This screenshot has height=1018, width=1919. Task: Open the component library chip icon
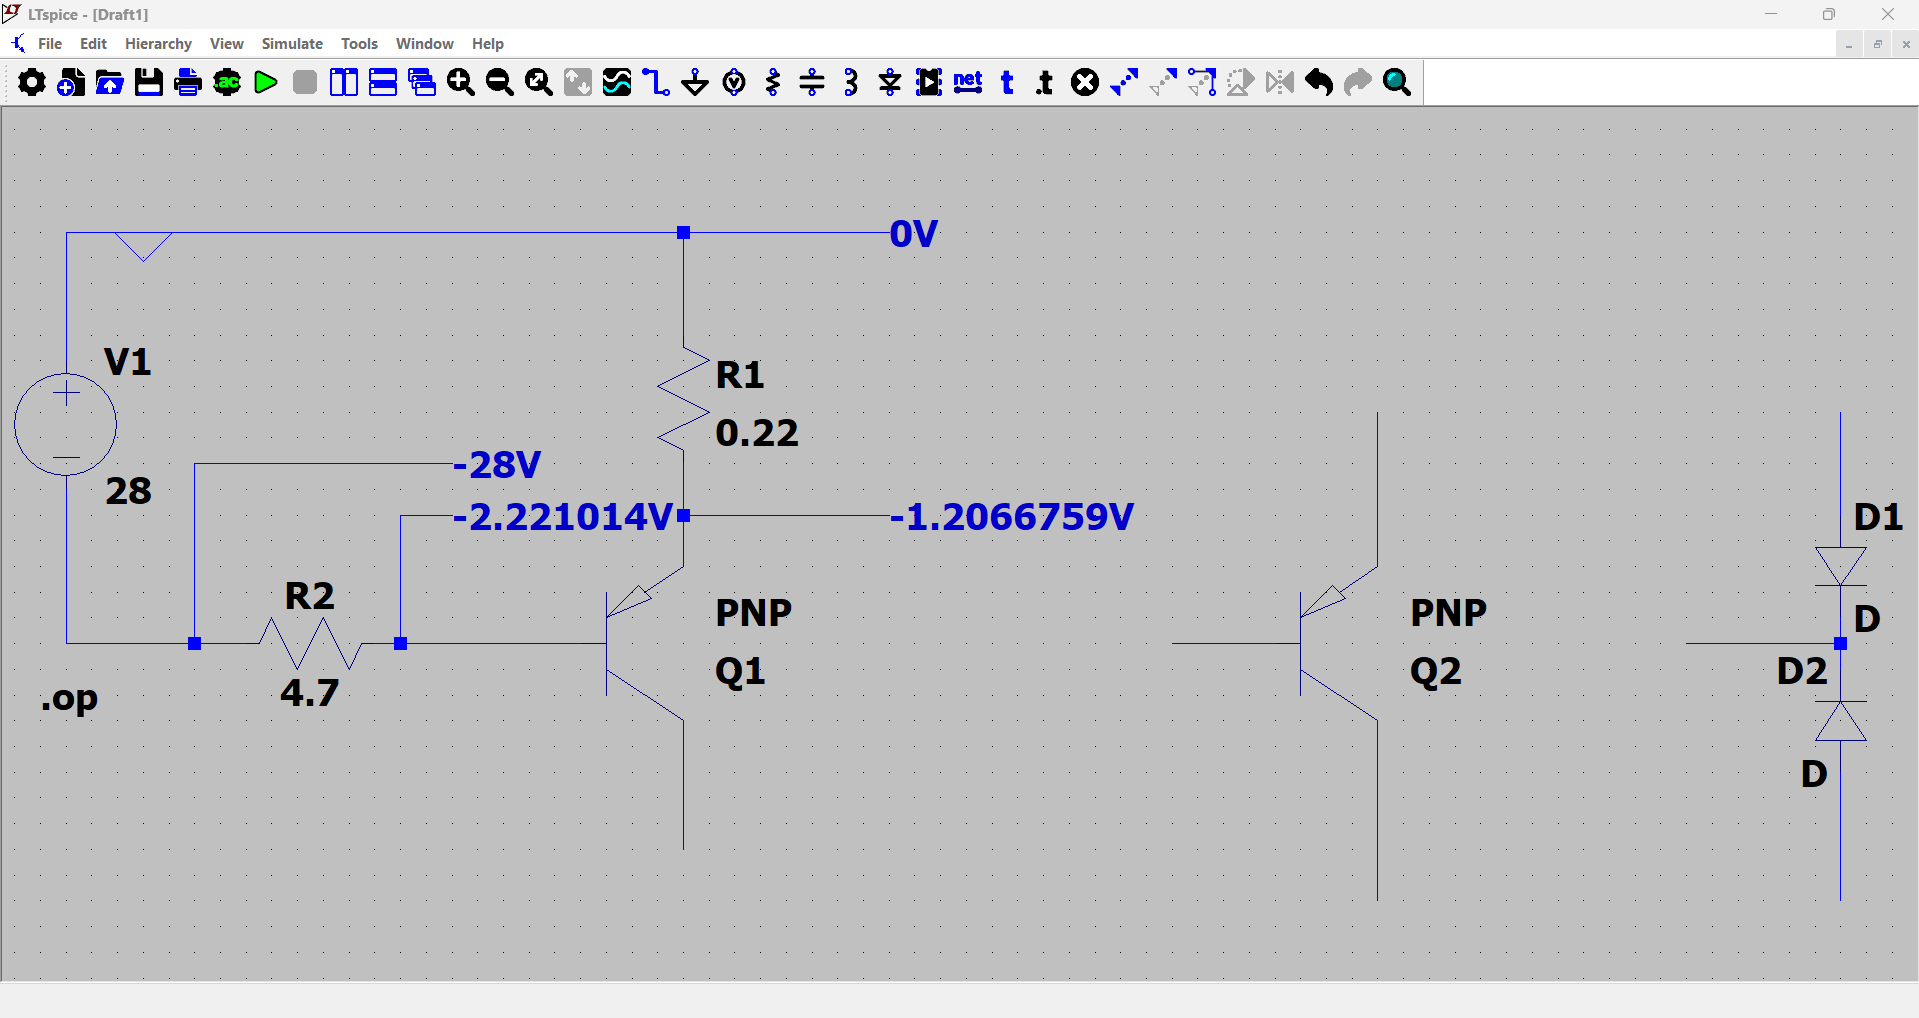[x=929, y=82]
